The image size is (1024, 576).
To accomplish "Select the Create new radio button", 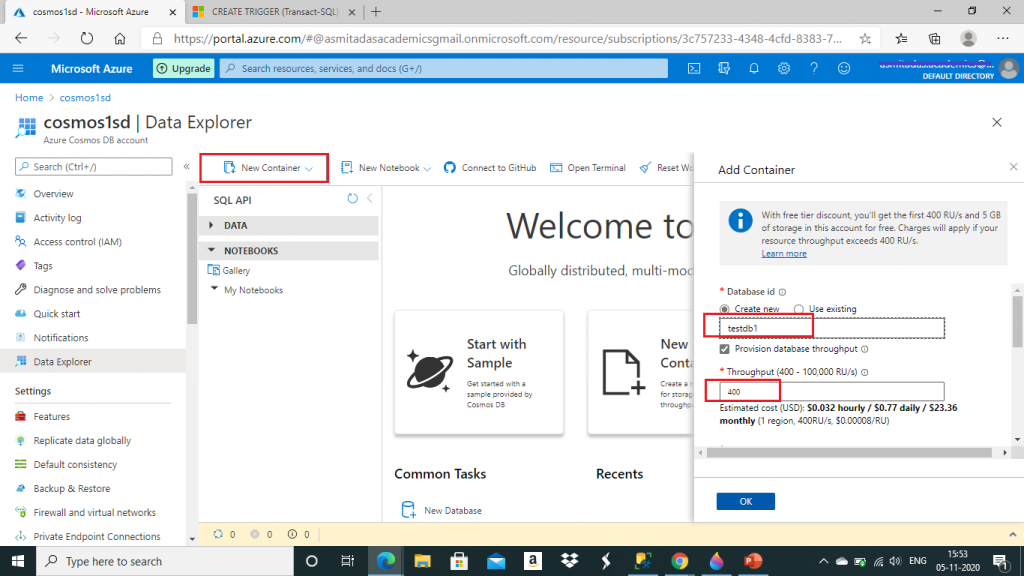I will [724, 309].
